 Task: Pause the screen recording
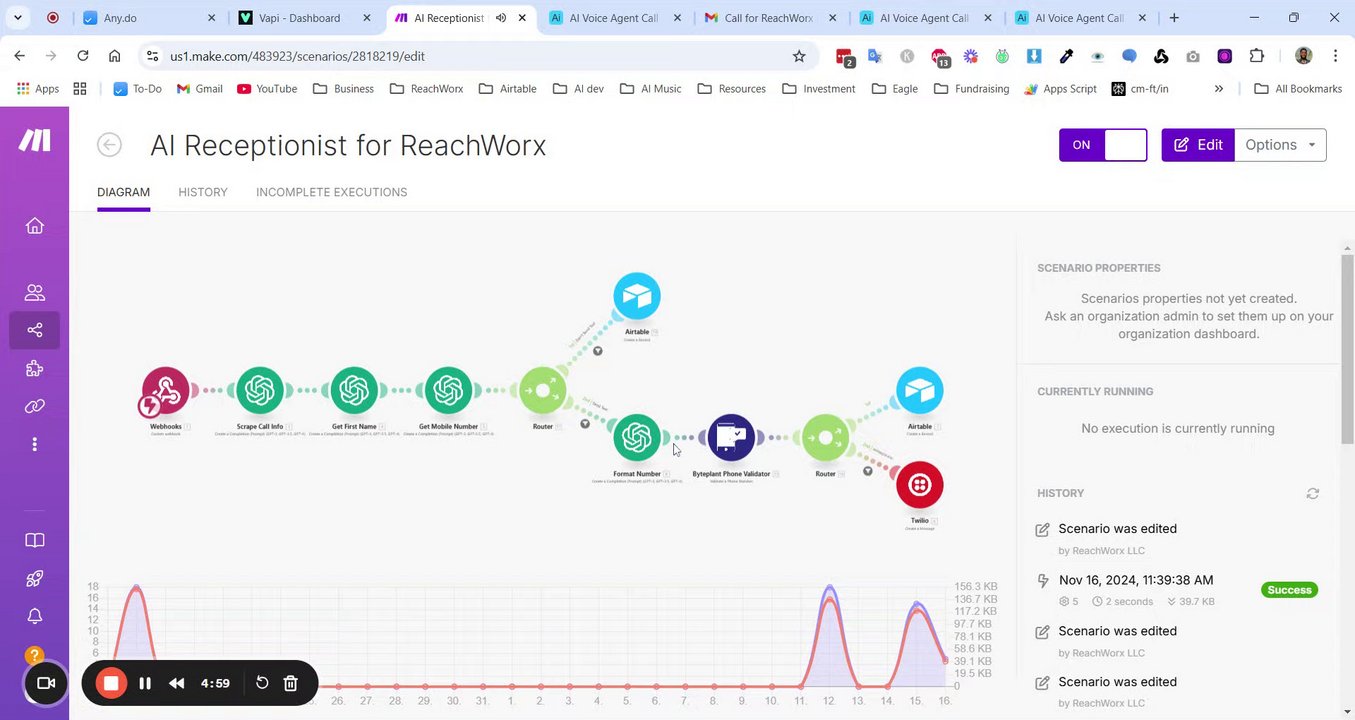point(145,684)
